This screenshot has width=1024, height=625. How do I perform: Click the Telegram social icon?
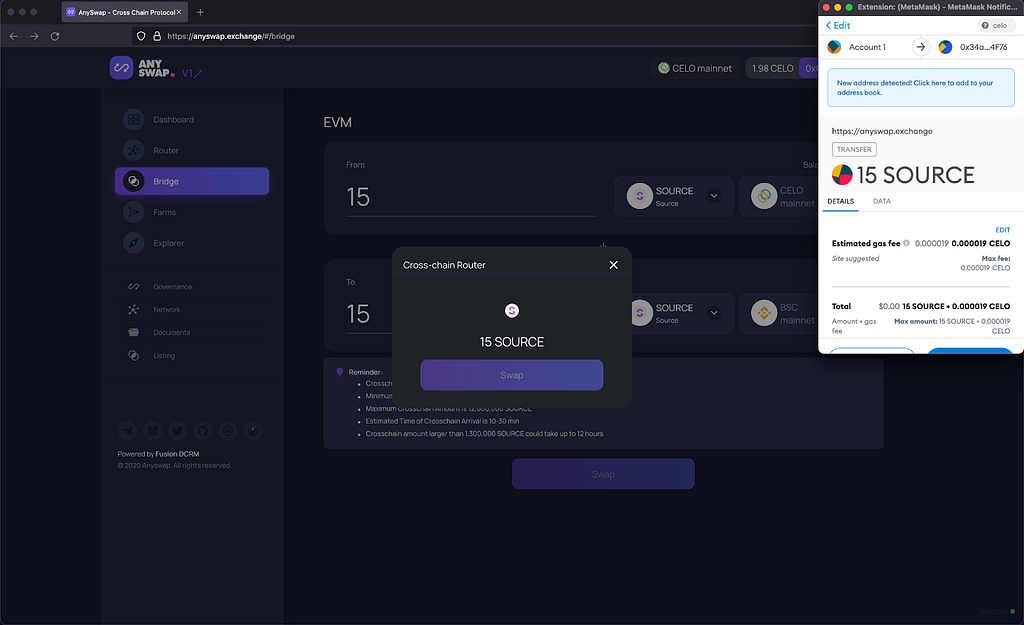click(x=127, y=430)
